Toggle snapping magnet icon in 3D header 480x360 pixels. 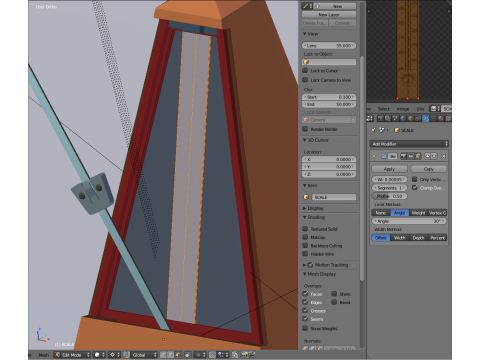212,355
